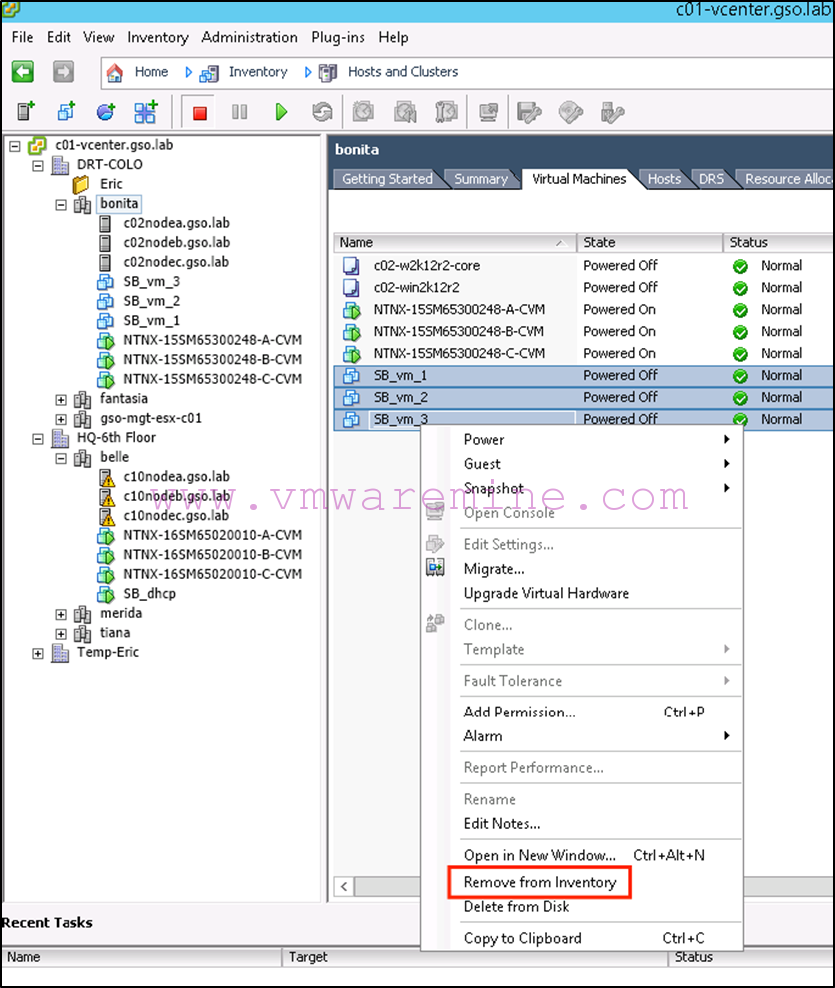
Task: Click the green Power On play icon
Action: point(281,112)
